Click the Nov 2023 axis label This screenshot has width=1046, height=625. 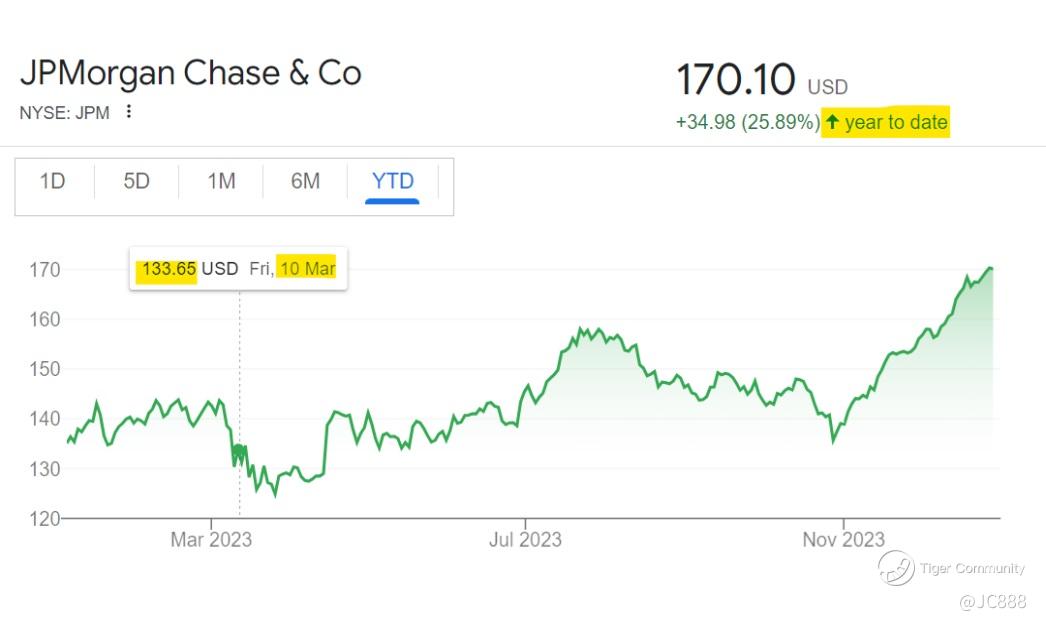843,540
